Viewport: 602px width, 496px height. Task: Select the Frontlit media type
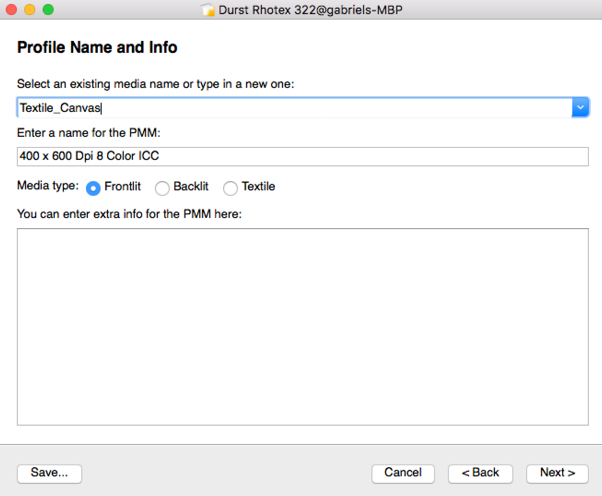click(x=93, y=188)
